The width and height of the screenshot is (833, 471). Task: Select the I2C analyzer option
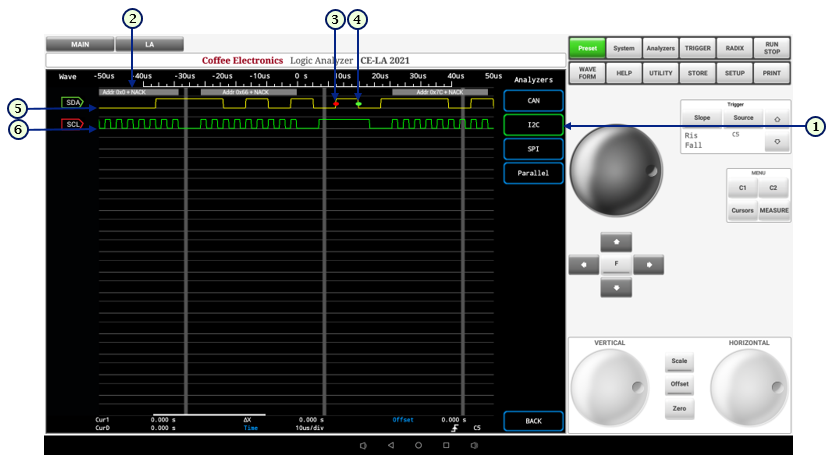click(x=533, y=125)
